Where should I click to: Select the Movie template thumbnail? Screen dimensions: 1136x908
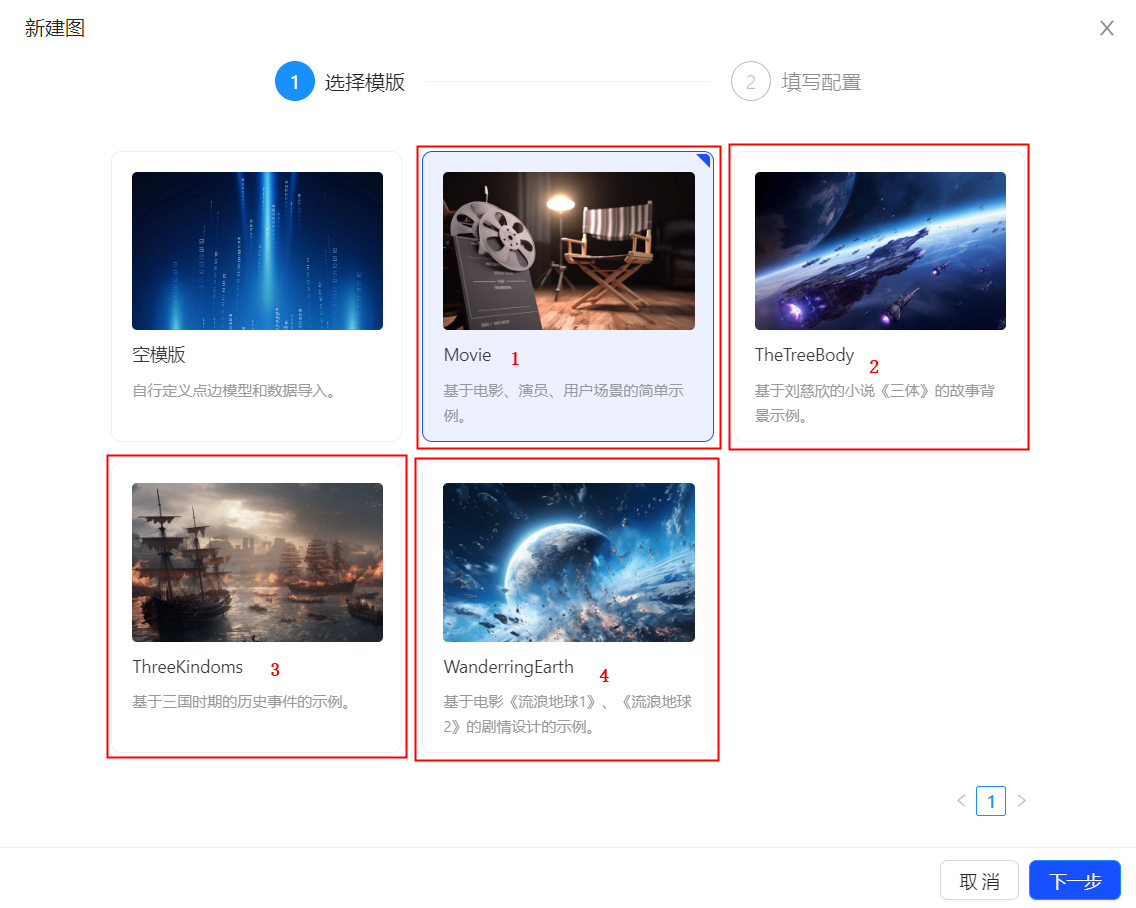pos(569,251)
